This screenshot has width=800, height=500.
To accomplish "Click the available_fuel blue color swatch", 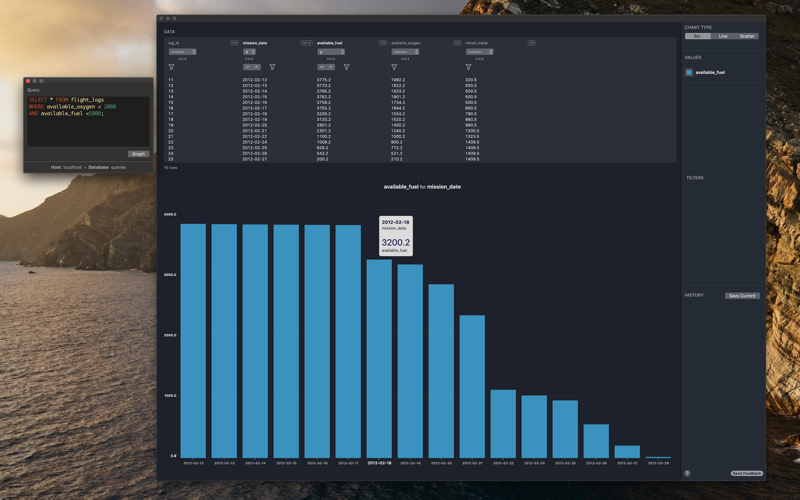I will (689, 72).
